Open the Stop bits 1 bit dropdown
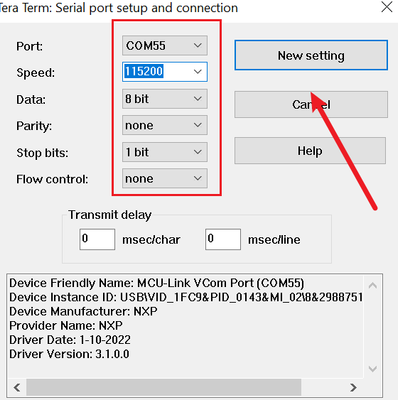This screenshot has width=398, height=400. coord(165,152)
